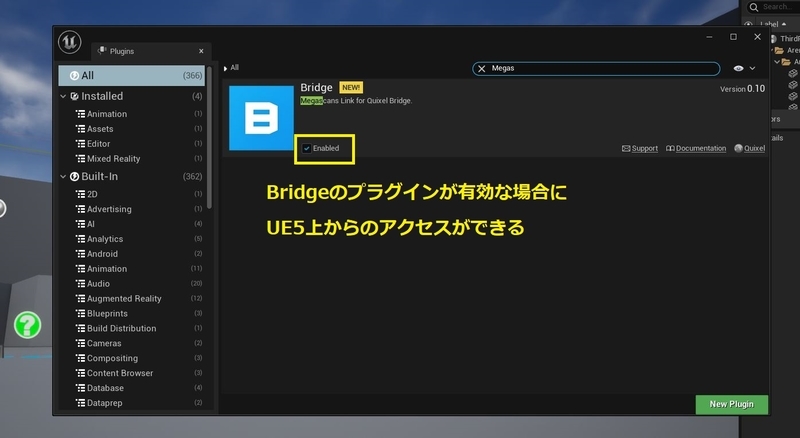
Task: Select the 2D category
Action: pyautogui.click(x=133, y=194)
